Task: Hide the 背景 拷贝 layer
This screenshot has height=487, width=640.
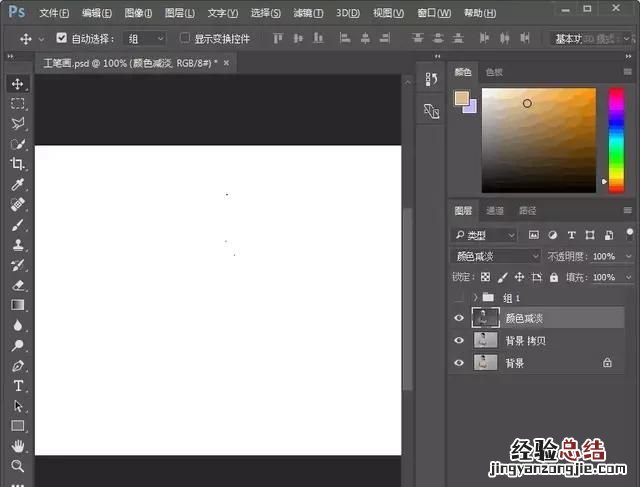Action: tap(459, 341)
